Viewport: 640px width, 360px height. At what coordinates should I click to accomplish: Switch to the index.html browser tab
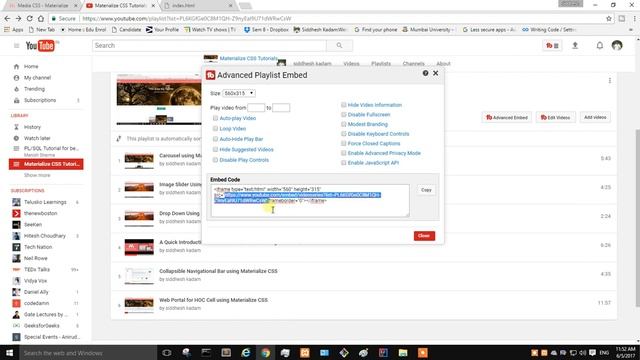(198, 6)
